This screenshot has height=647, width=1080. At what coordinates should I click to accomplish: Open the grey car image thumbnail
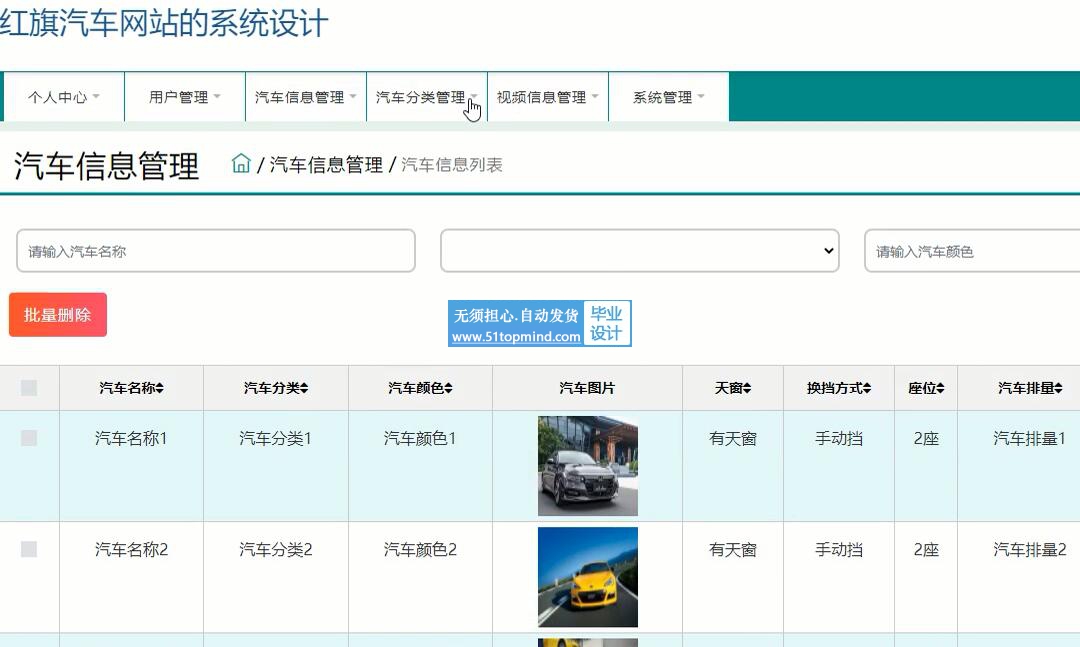tap(588, 466)
